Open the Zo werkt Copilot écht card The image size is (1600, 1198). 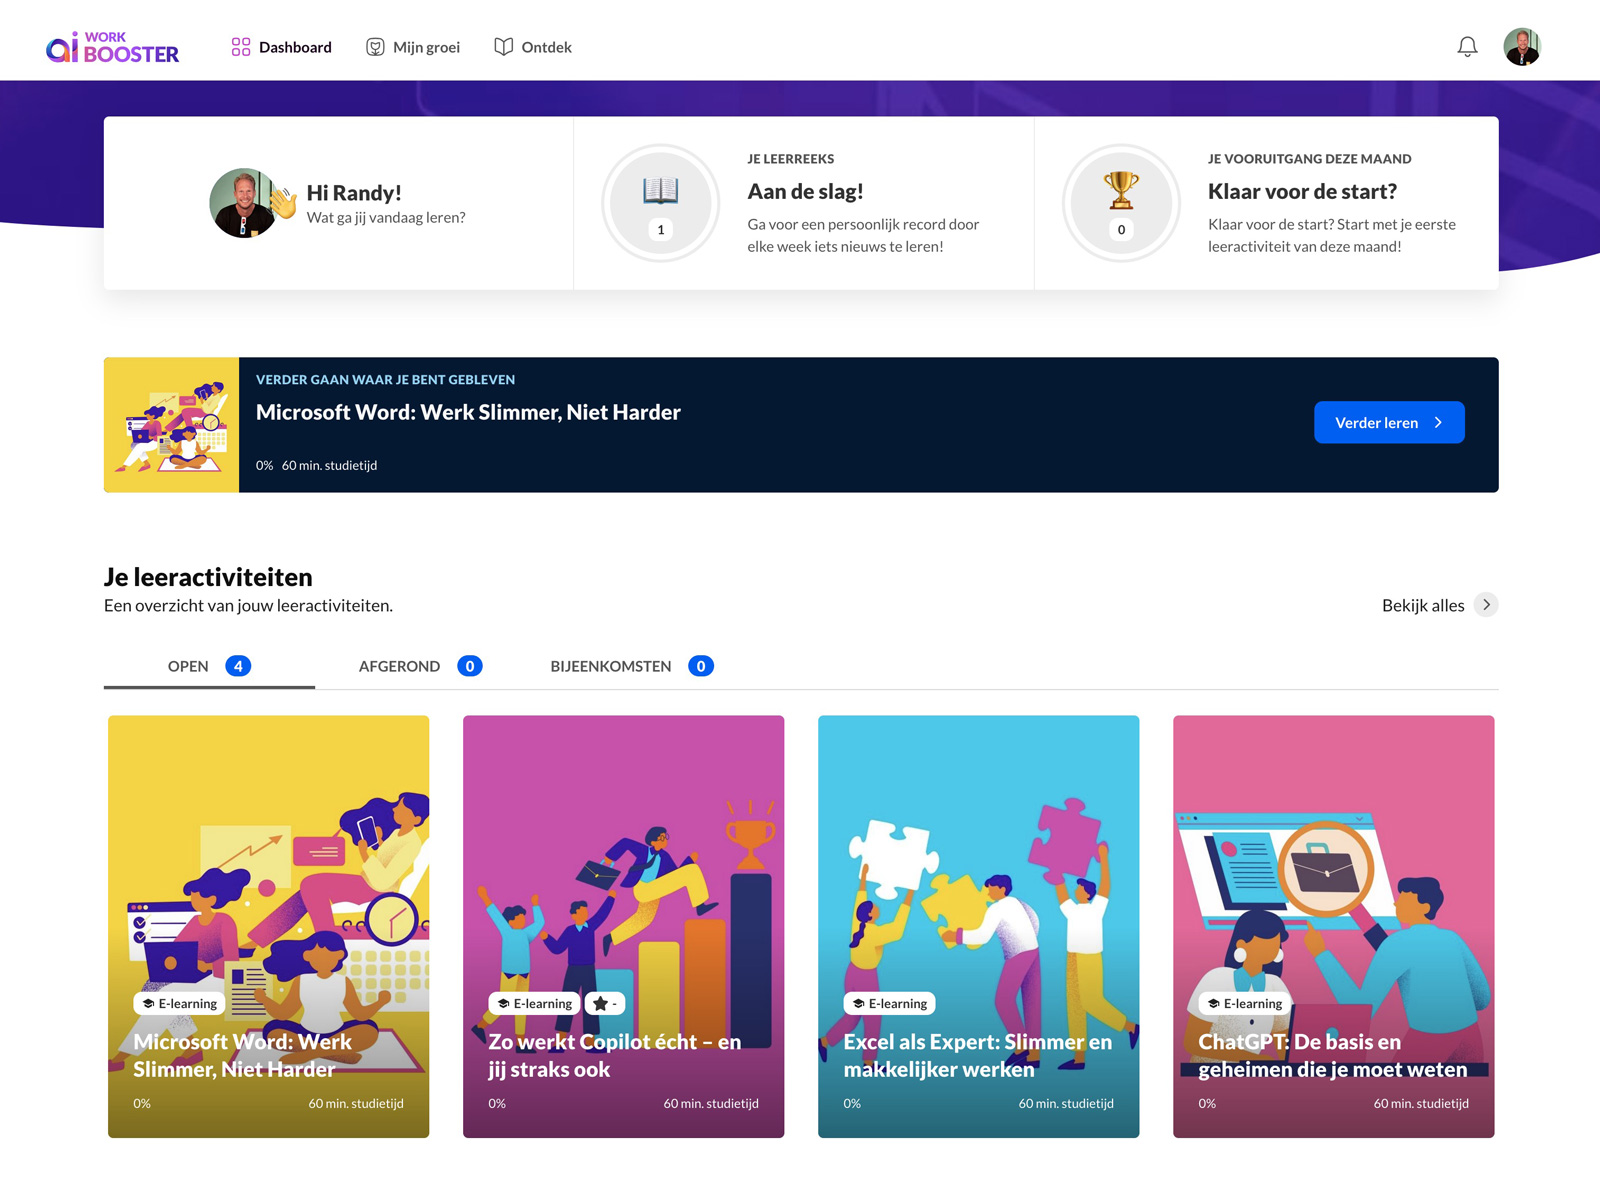click(x=624, y=926)
